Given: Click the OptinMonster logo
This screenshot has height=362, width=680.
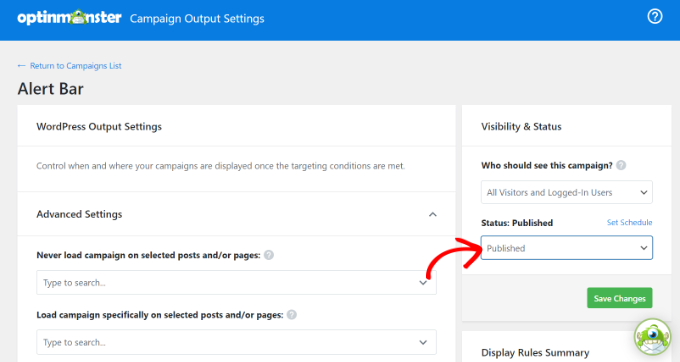Looking at the screenshot, I should 69,17.
